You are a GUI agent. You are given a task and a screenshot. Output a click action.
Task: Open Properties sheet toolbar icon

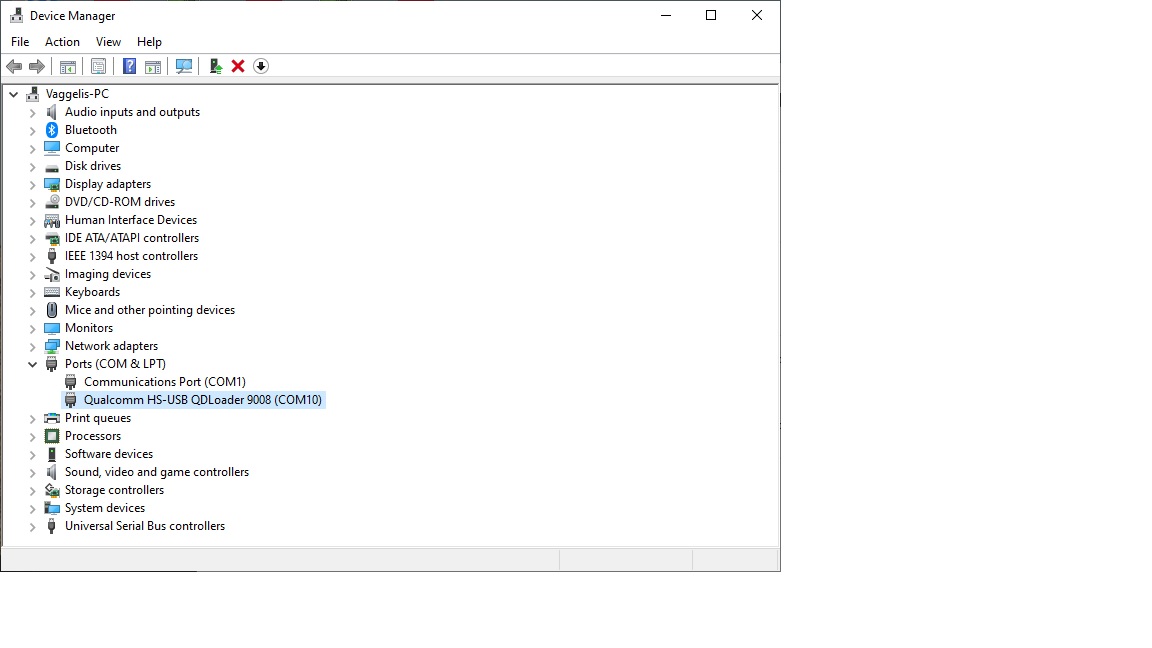point(98,66)
